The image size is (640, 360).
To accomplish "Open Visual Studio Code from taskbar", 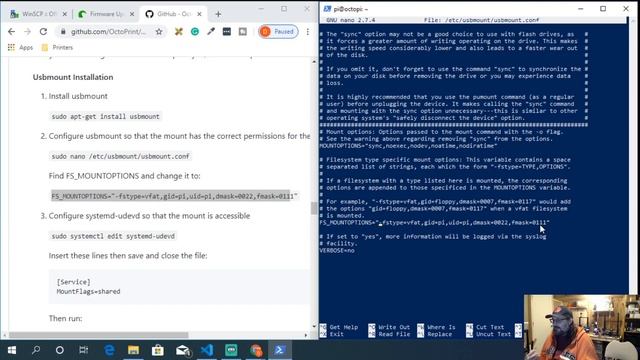I will pyautogui.click(x=207, y=350).
